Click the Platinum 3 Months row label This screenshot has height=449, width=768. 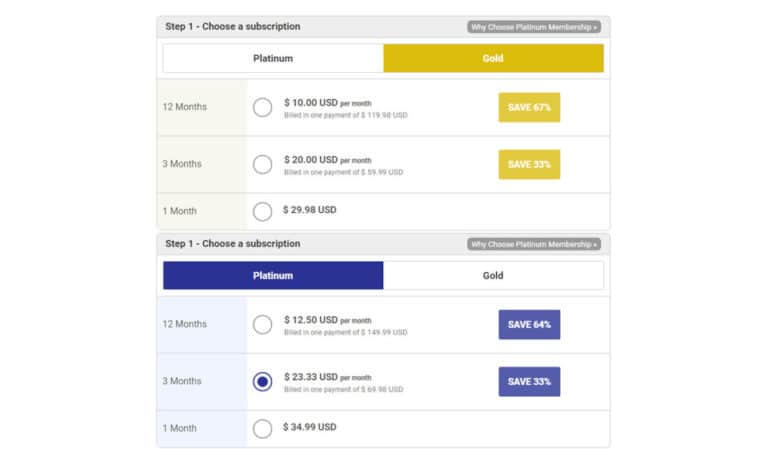(182, 381)
